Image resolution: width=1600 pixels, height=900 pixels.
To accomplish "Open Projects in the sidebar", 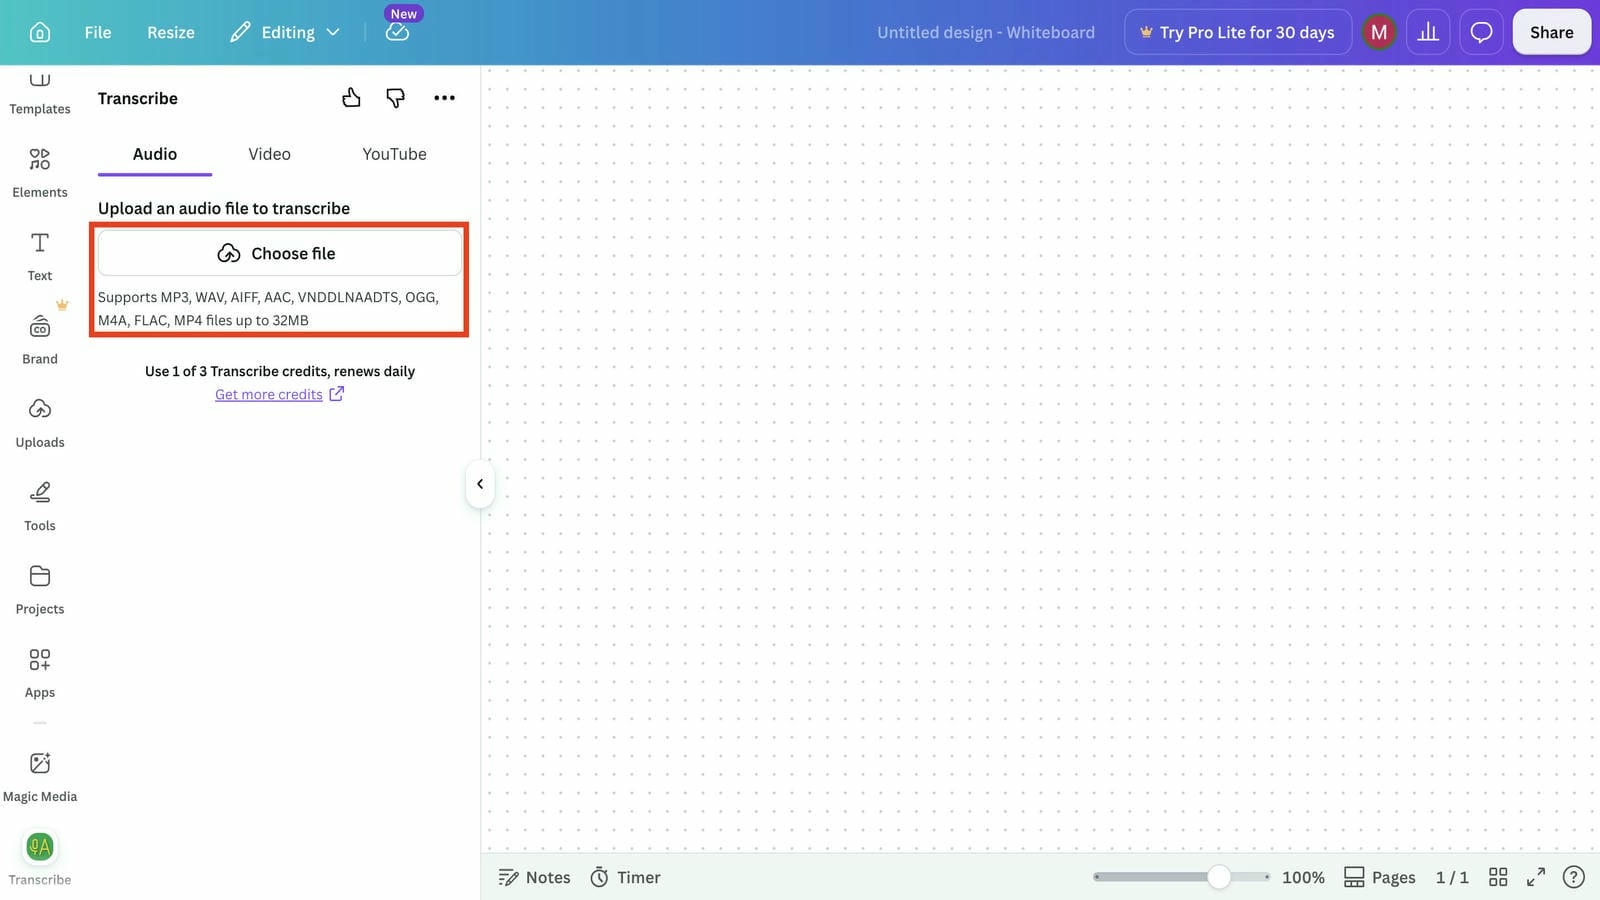I will pyautogui.click(x=40, y=590).
